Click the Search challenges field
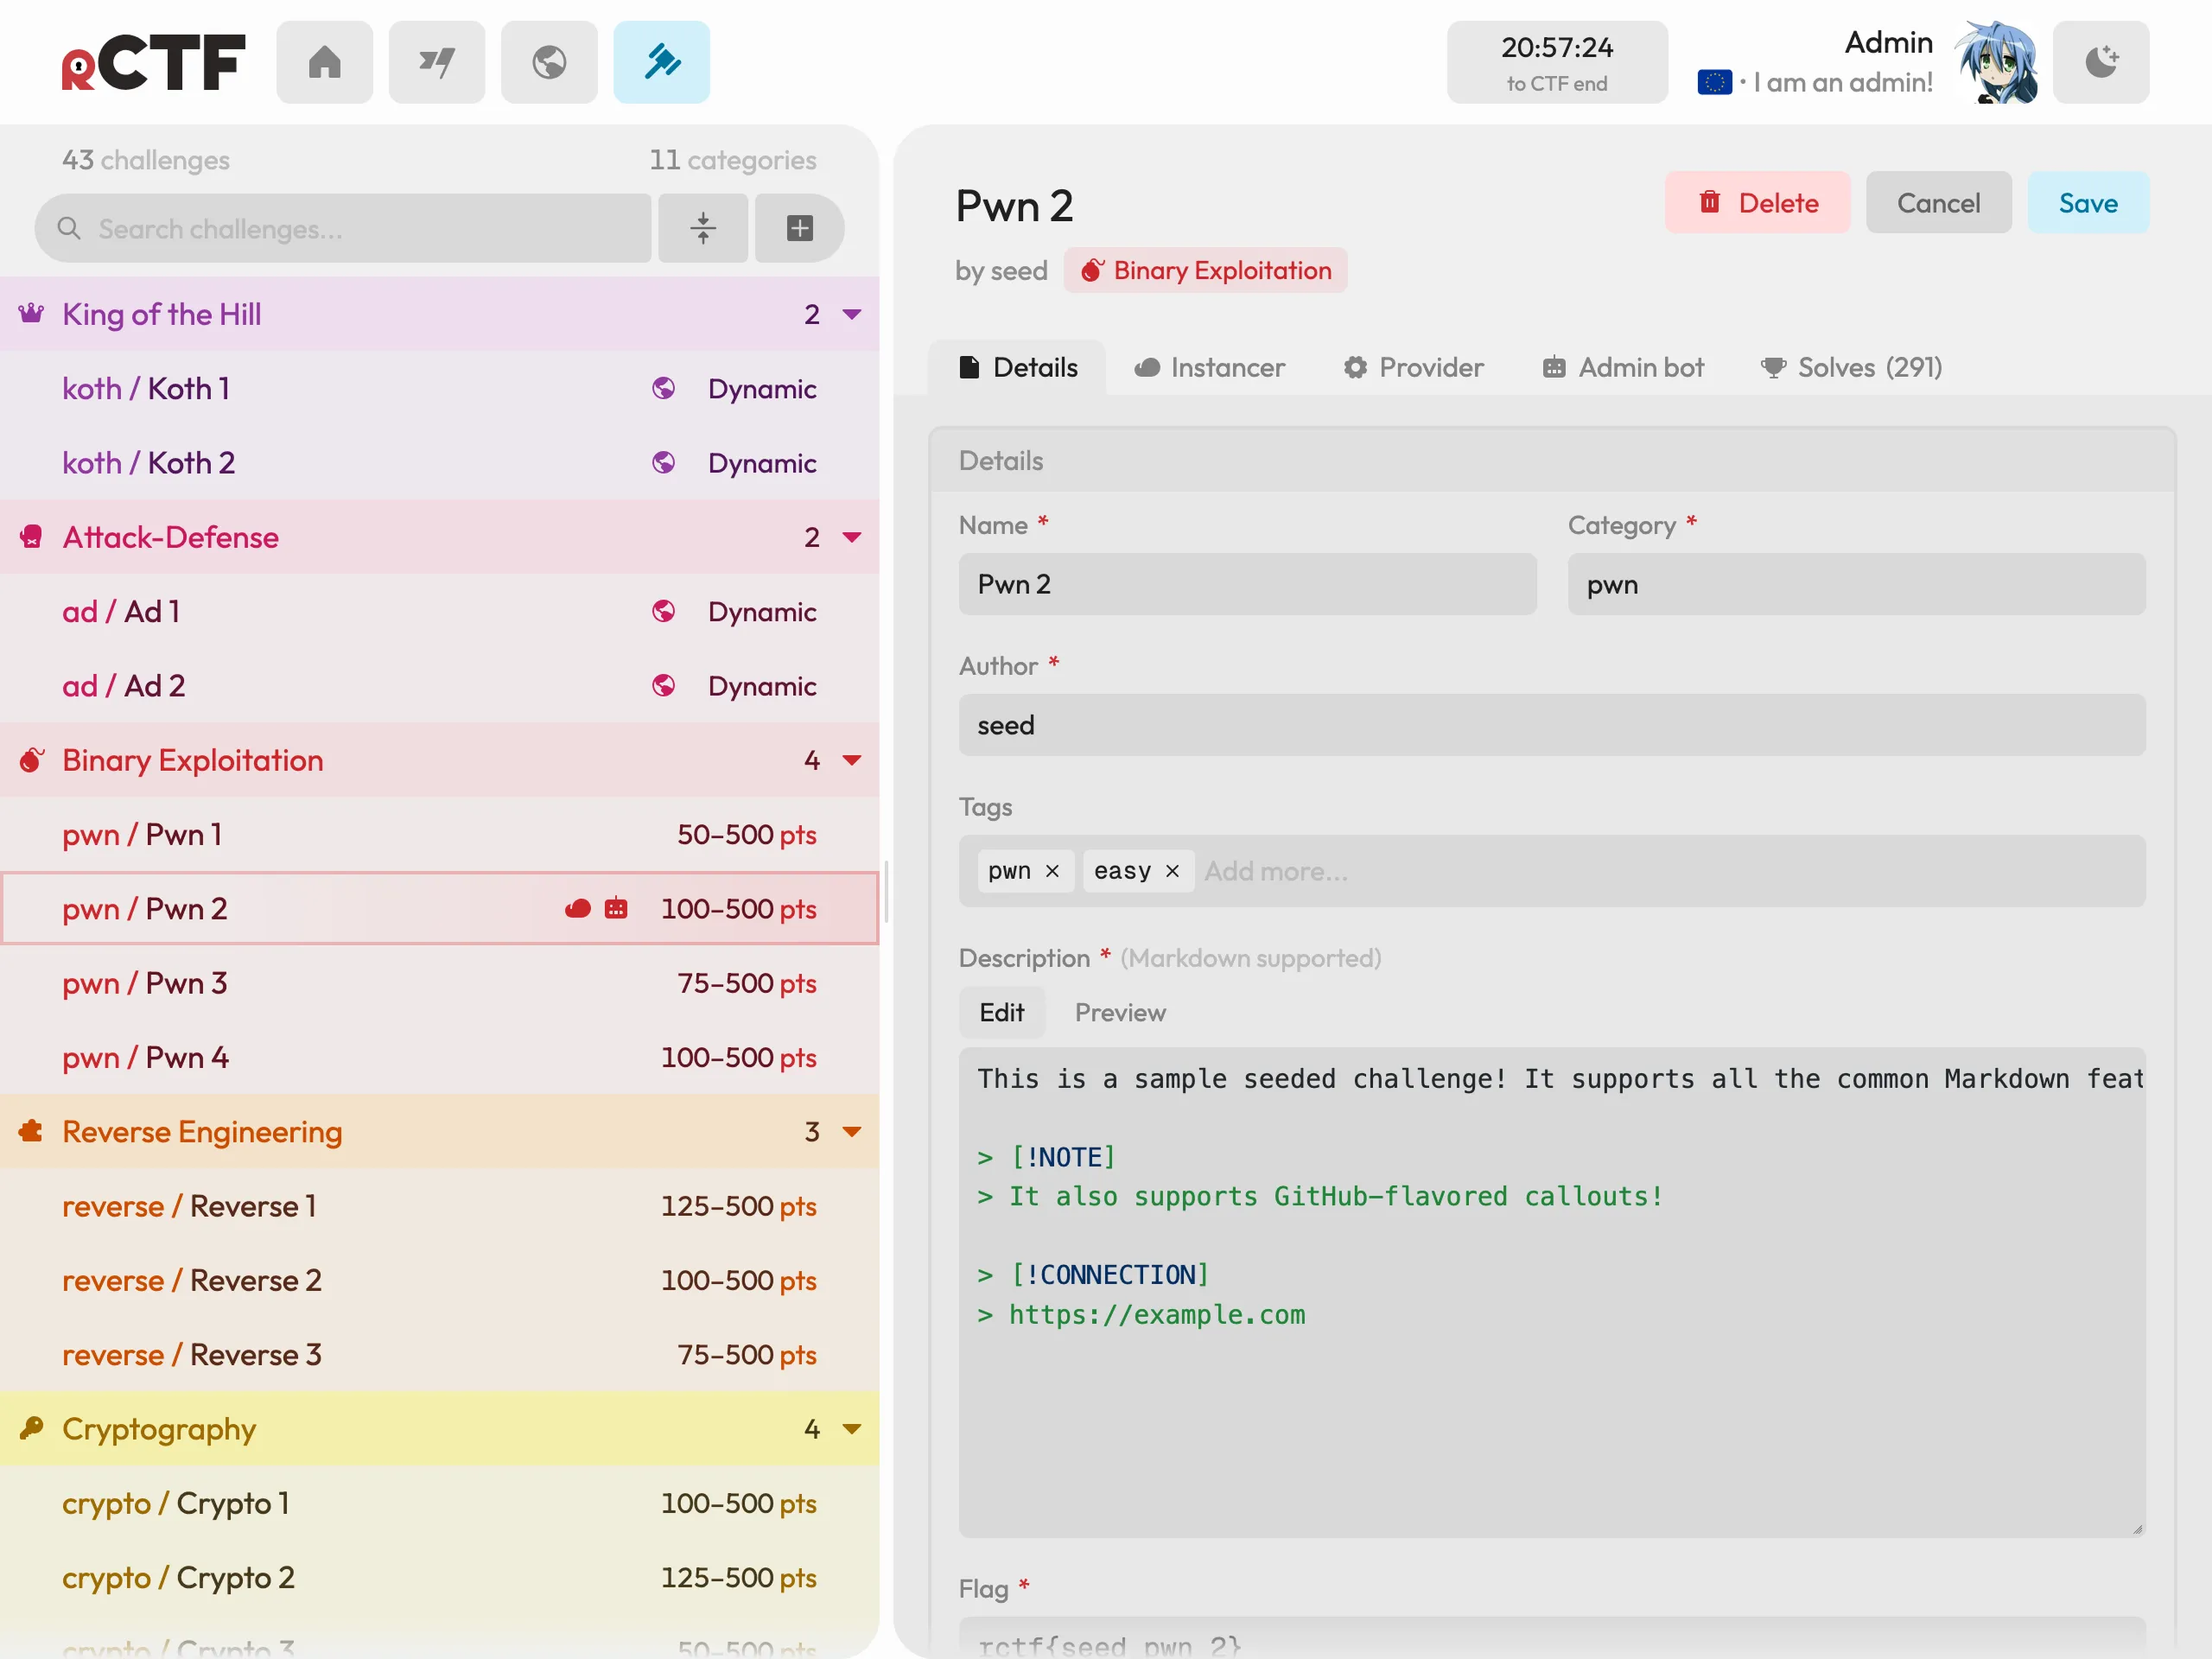 click(343, 228)
